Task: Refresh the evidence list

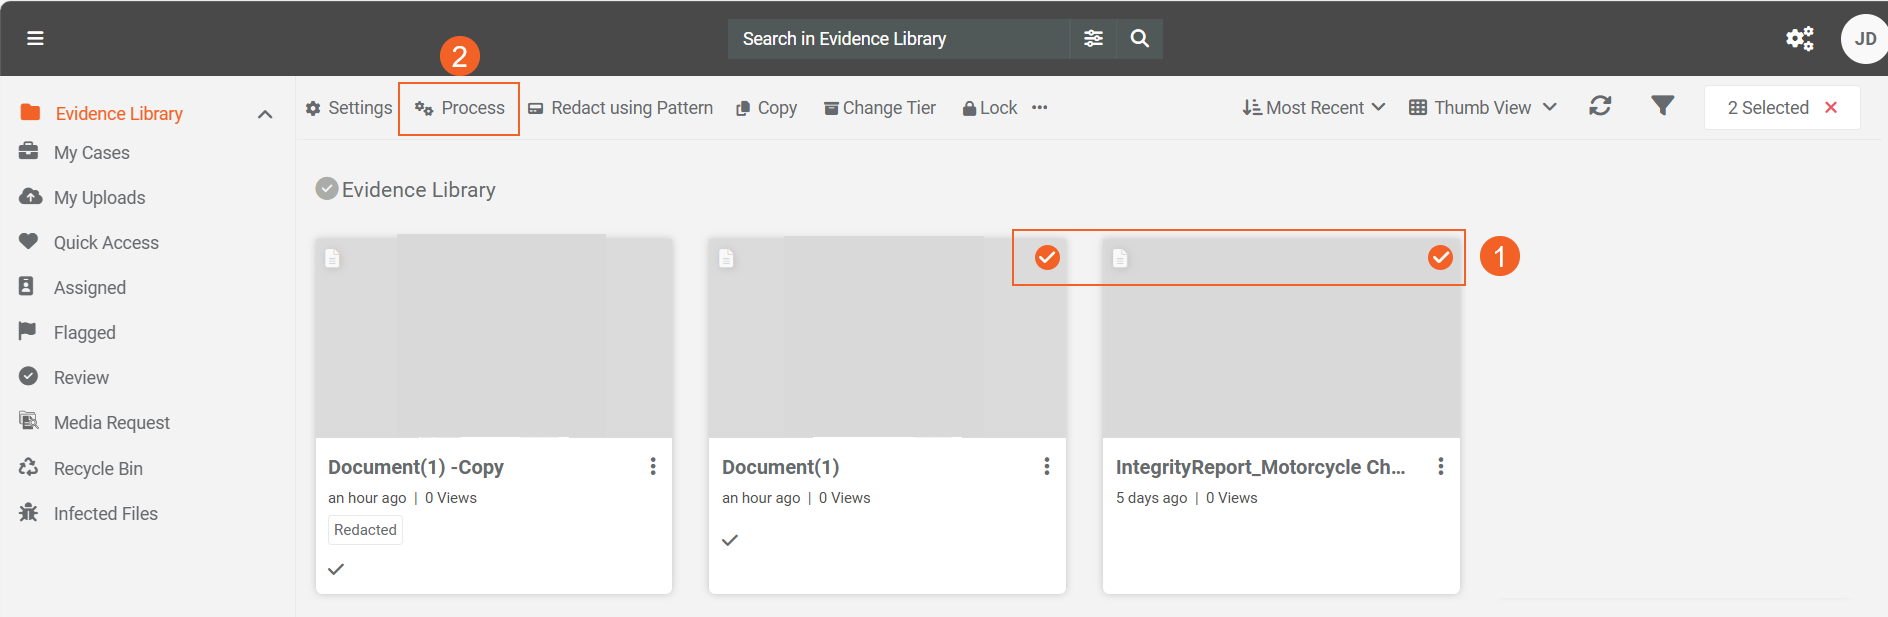Action: click(1600, 106)
